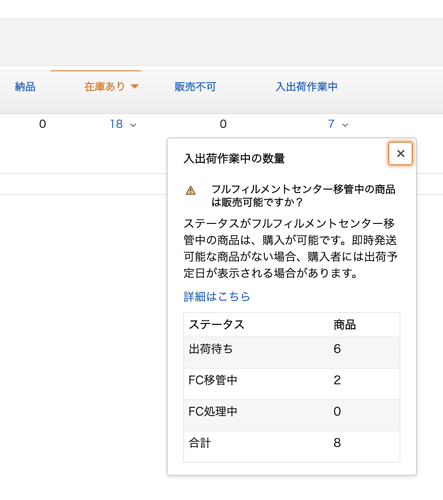Close the 入出荷作業中の数量 popup
The image size is (443, 500).
coord(400,153)
